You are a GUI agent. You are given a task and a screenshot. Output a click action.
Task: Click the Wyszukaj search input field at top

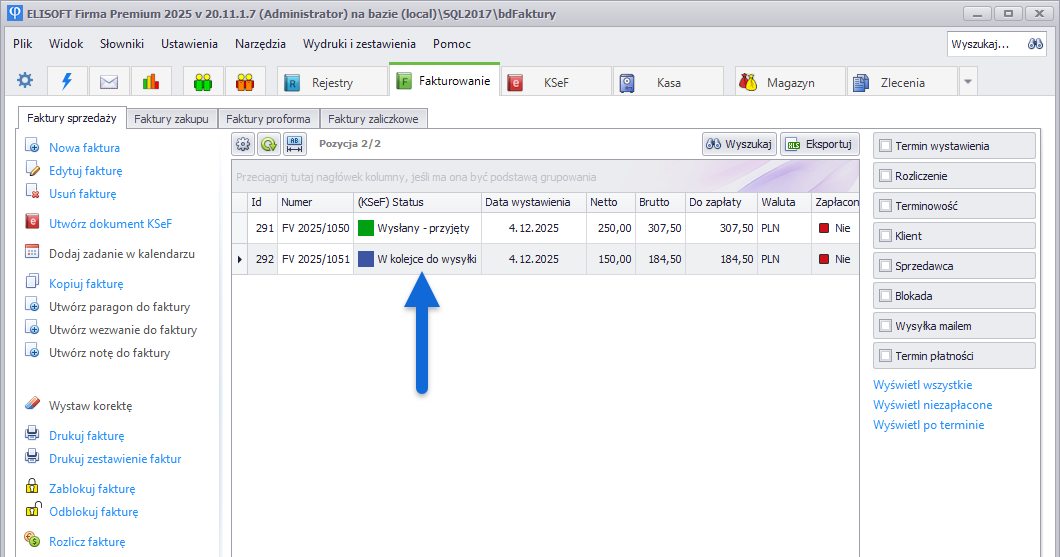click(x=980, y=44)
